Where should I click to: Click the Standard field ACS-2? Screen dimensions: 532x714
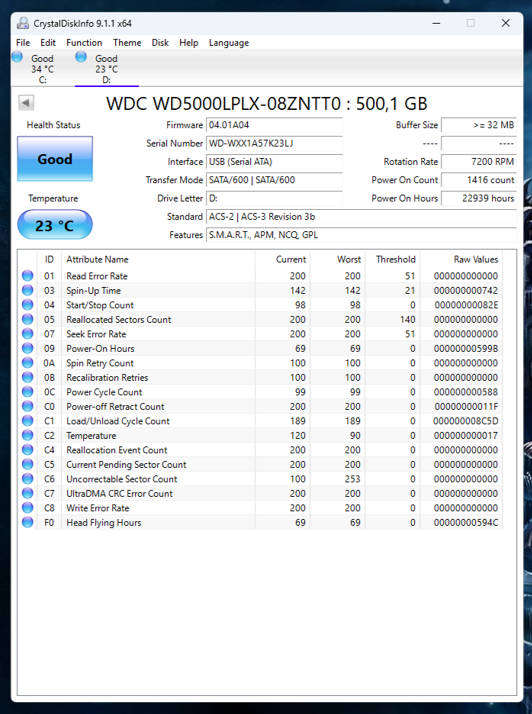(361, 217)
